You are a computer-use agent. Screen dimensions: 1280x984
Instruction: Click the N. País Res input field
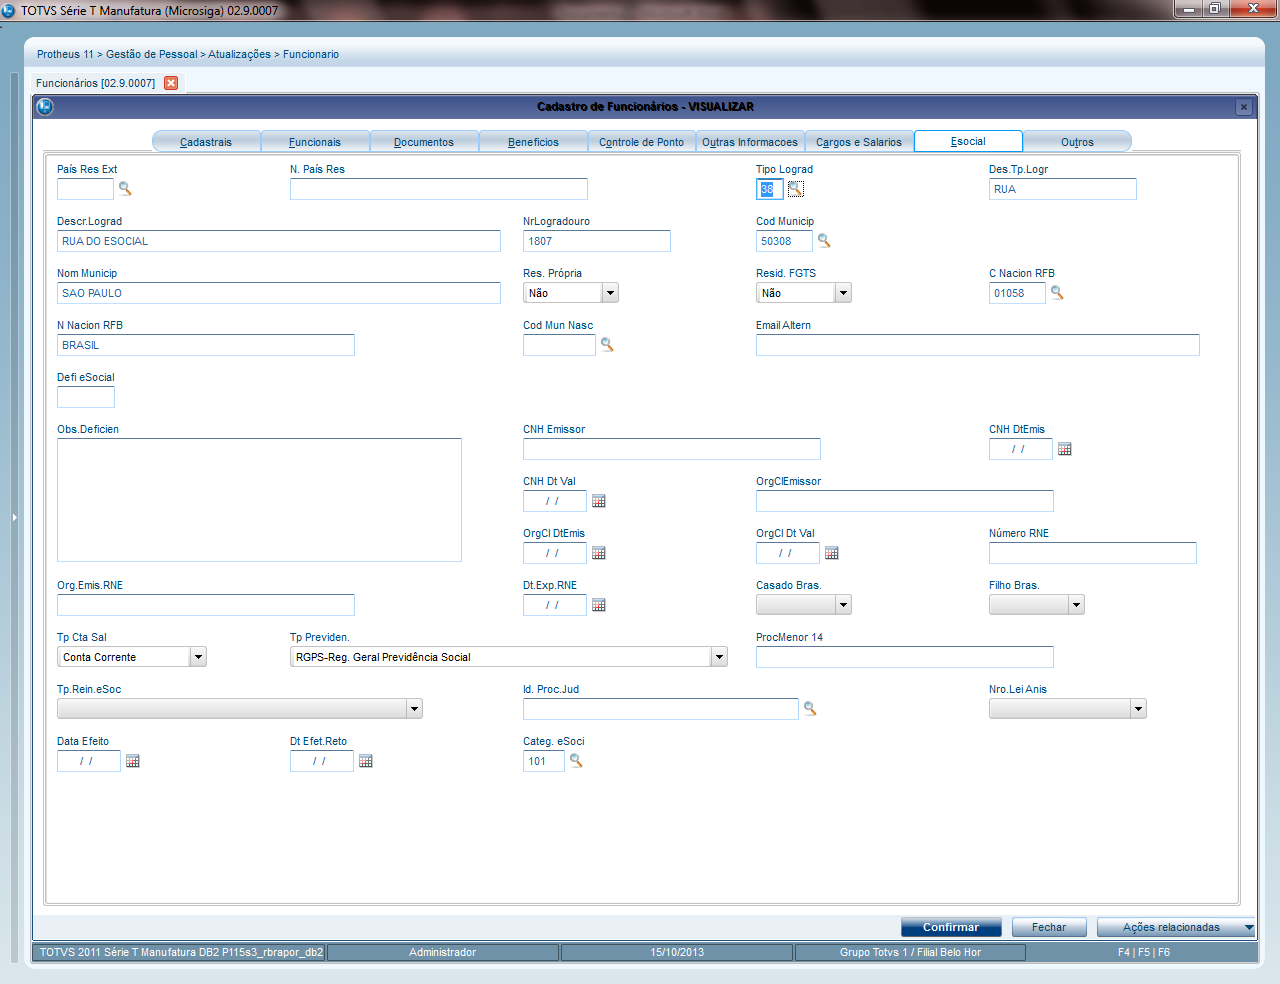tap(439, 189)
